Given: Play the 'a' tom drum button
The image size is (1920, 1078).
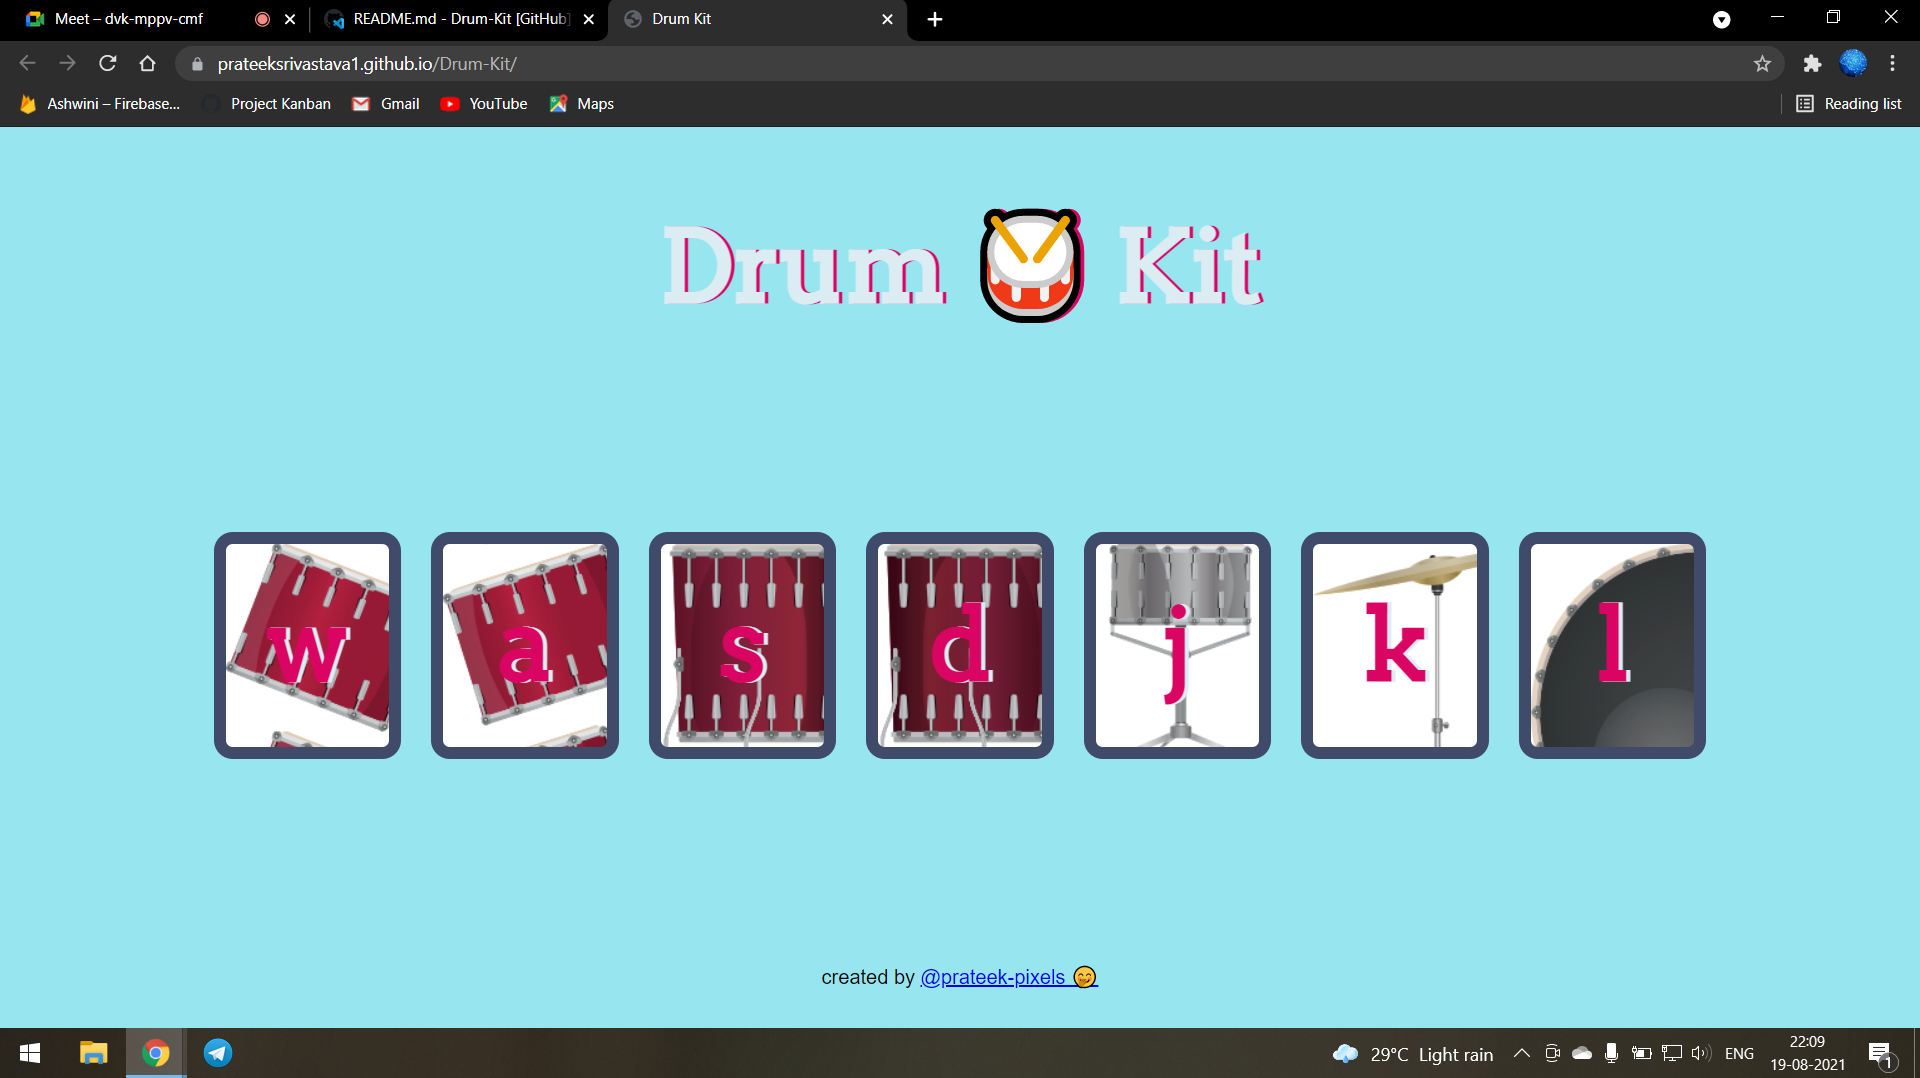Looking at the screenshot, I should pyautogui.click(x=525, y=645).
